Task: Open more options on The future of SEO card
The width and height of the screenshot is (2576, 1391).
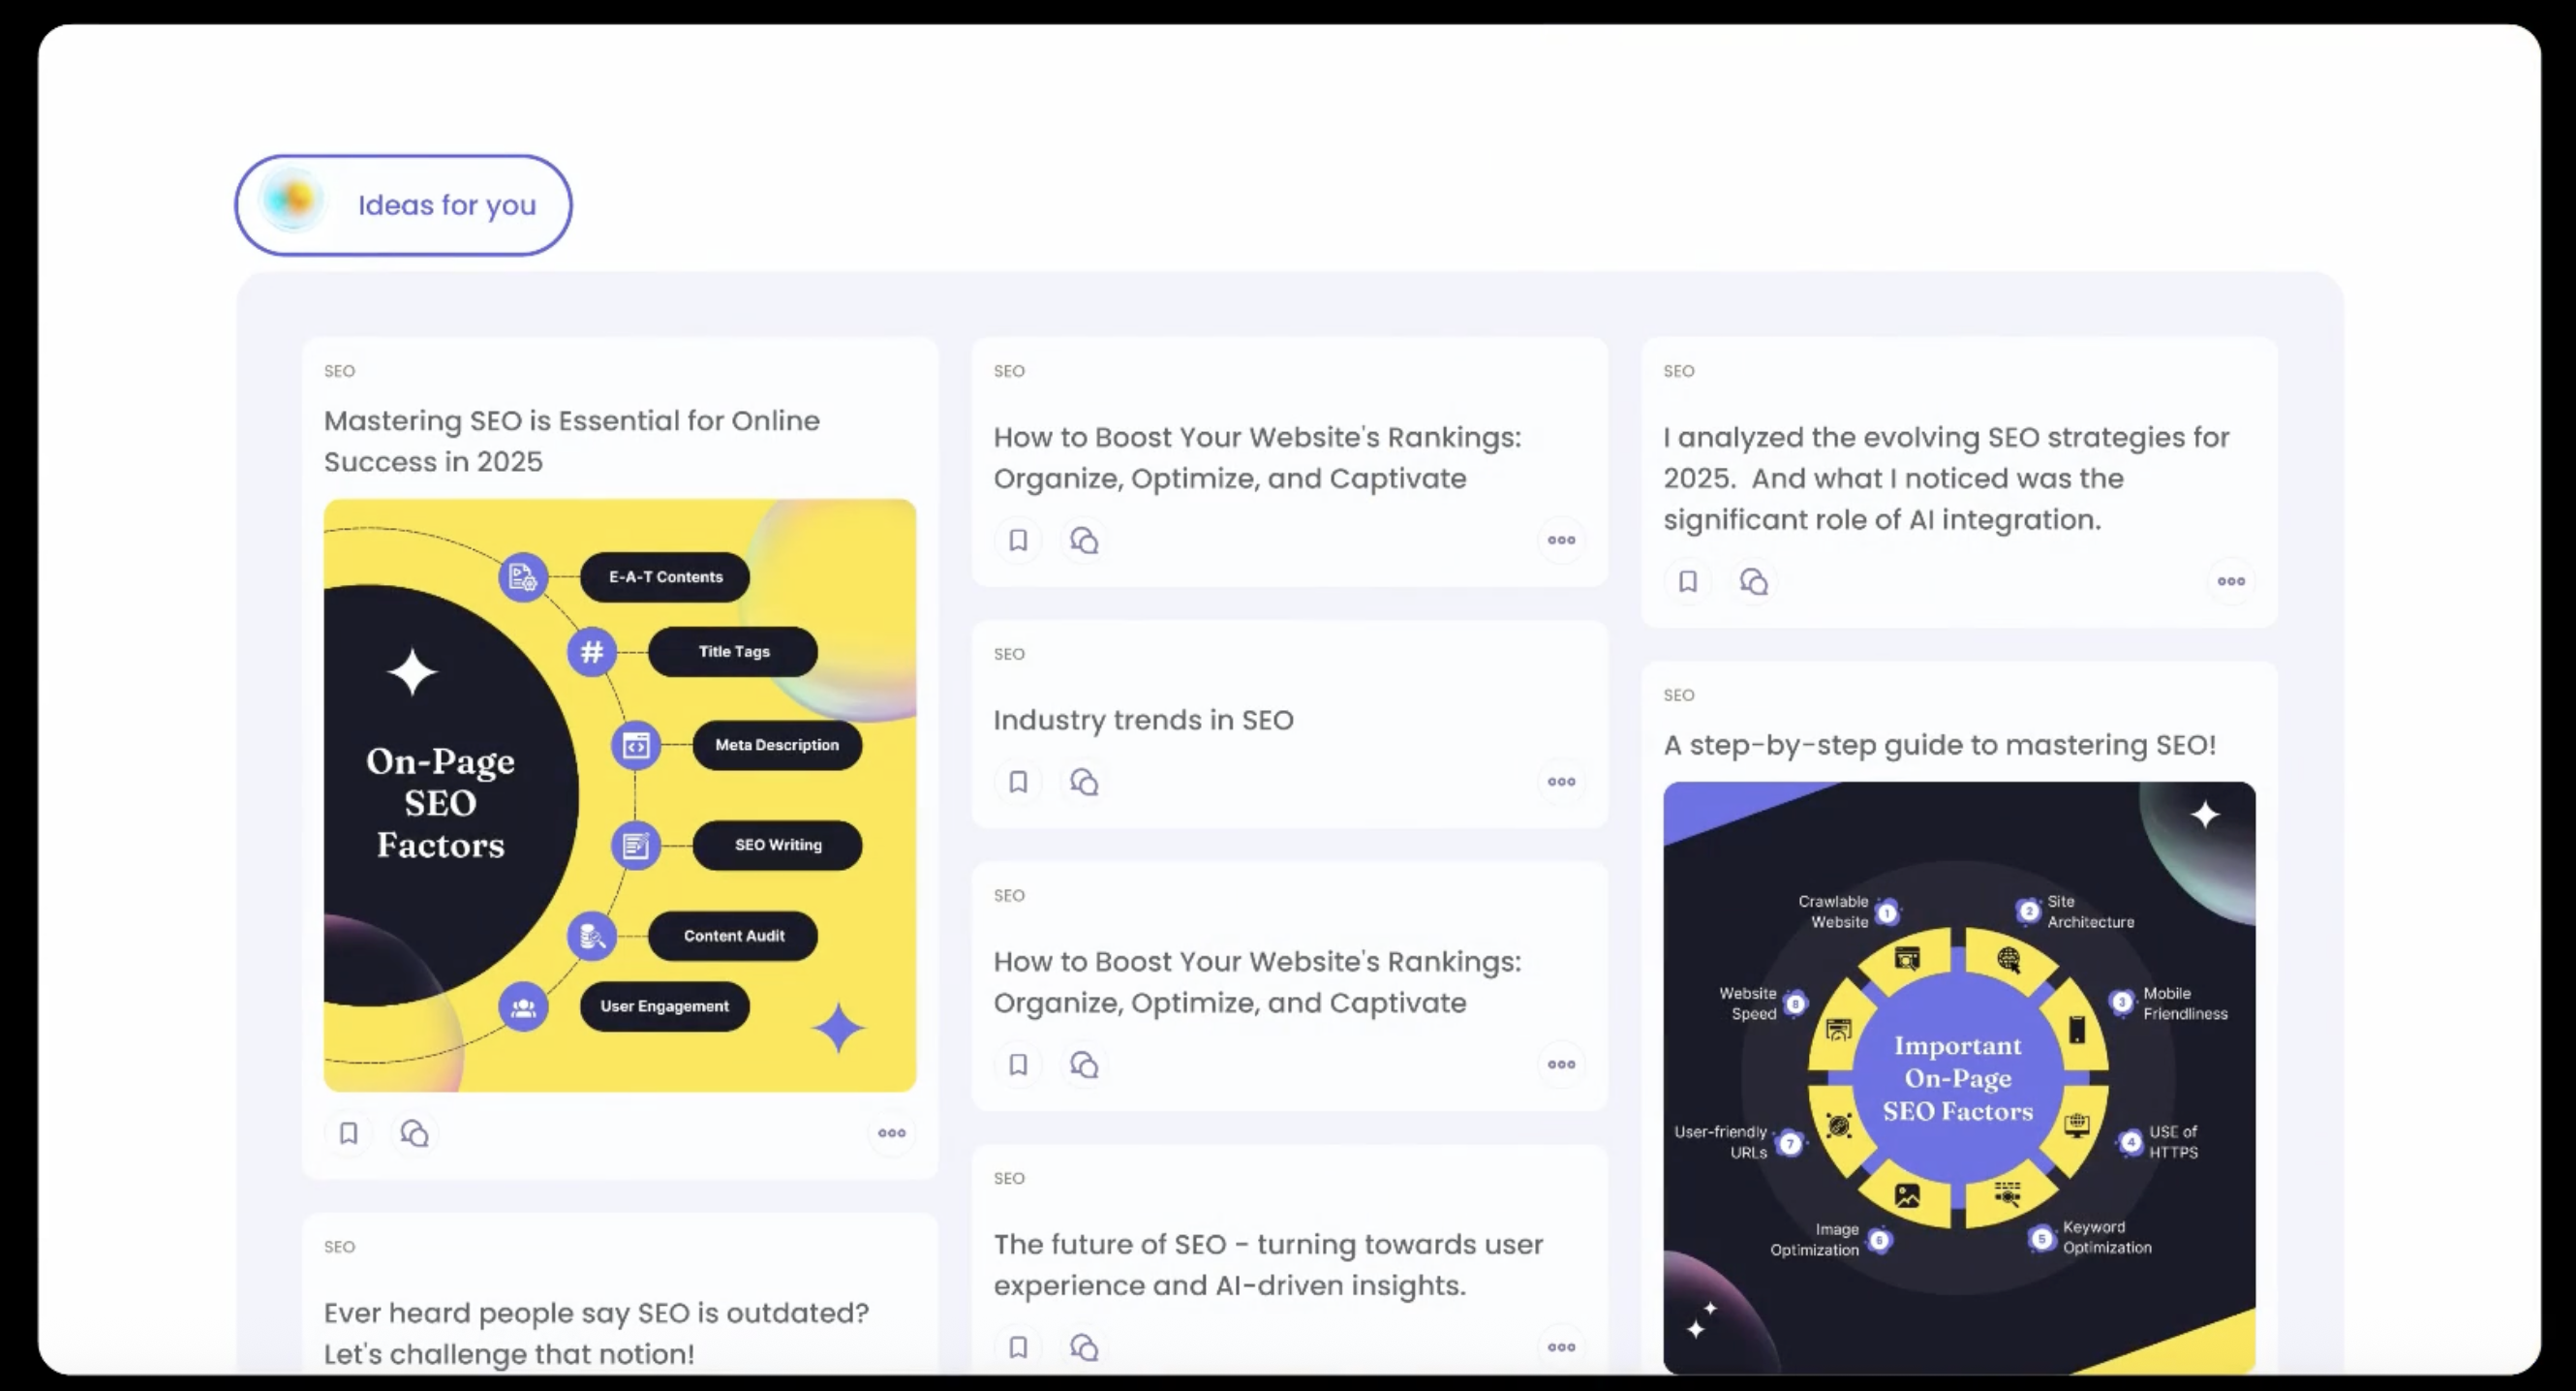Action: tap(1562, 1347)
